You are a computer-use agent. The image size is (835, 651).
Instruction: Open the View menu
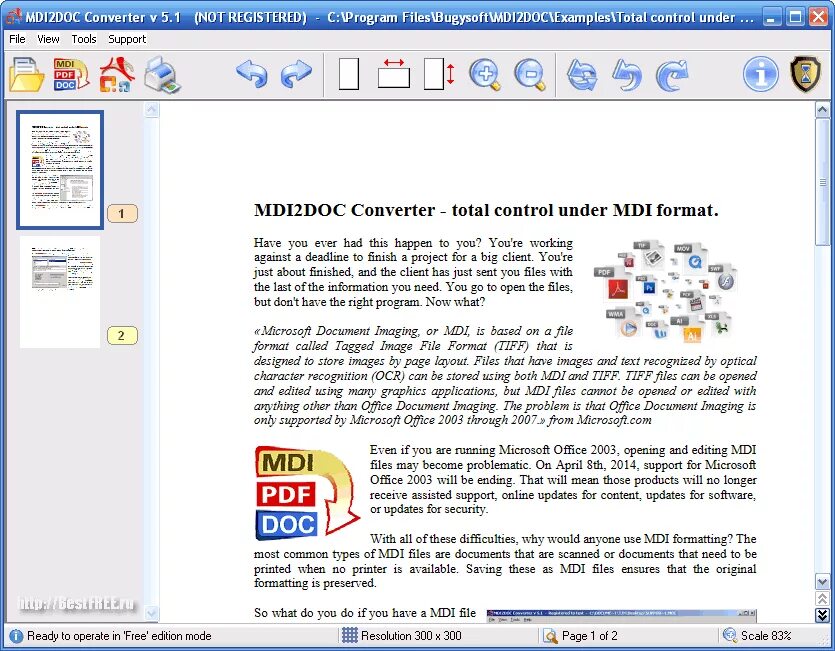48,39
